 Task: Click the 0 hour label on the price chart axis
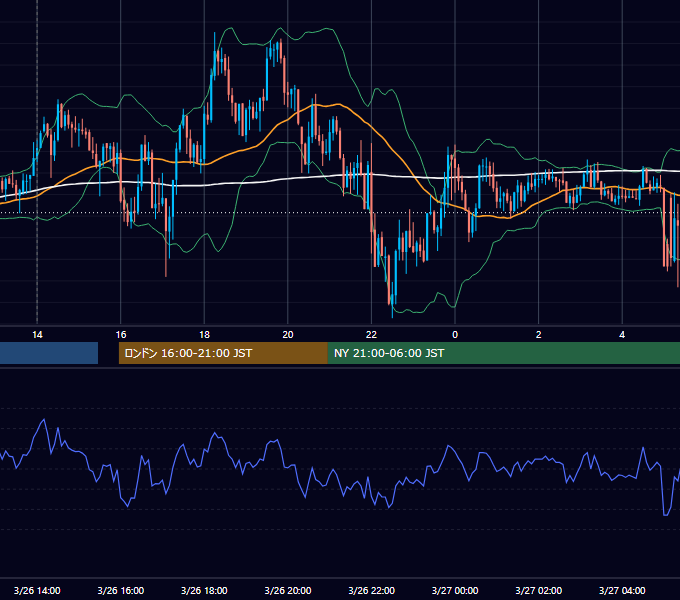[455, 335]
